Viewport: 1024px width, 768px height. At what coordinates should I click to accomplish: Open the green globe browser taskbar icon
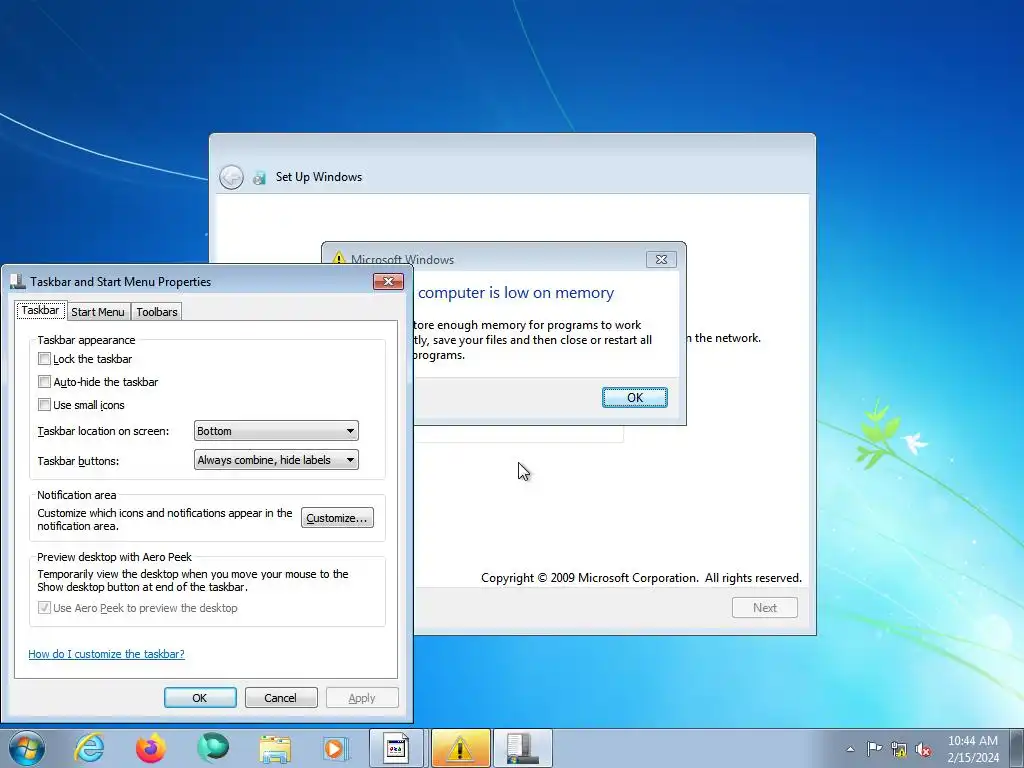pos(213,748)
